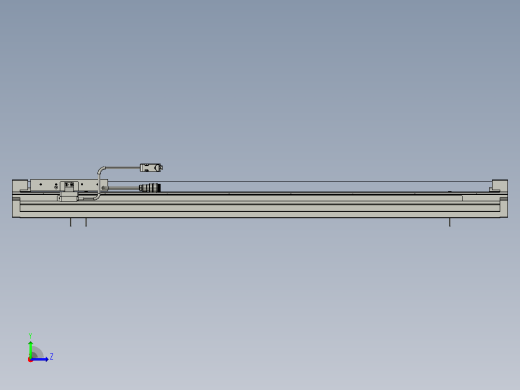Viewport: 520px width, 390px height.
Task: Select the dark ribbed cylindrical connector
Action: [x=150, y=188]
